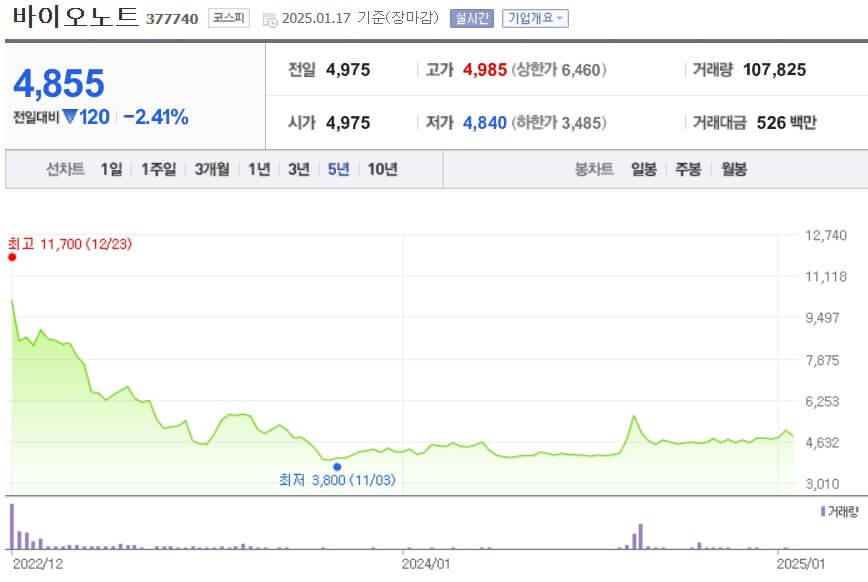Click the 12,740 price axis label
This screenshot has height=582, width=868.
826,235
